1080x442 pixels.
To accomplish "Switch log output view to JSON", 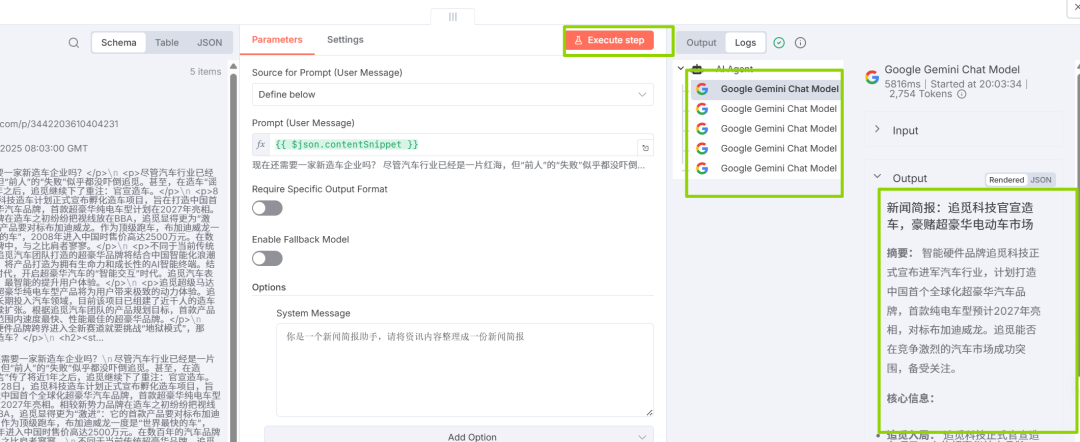I will pos(1041,180).
